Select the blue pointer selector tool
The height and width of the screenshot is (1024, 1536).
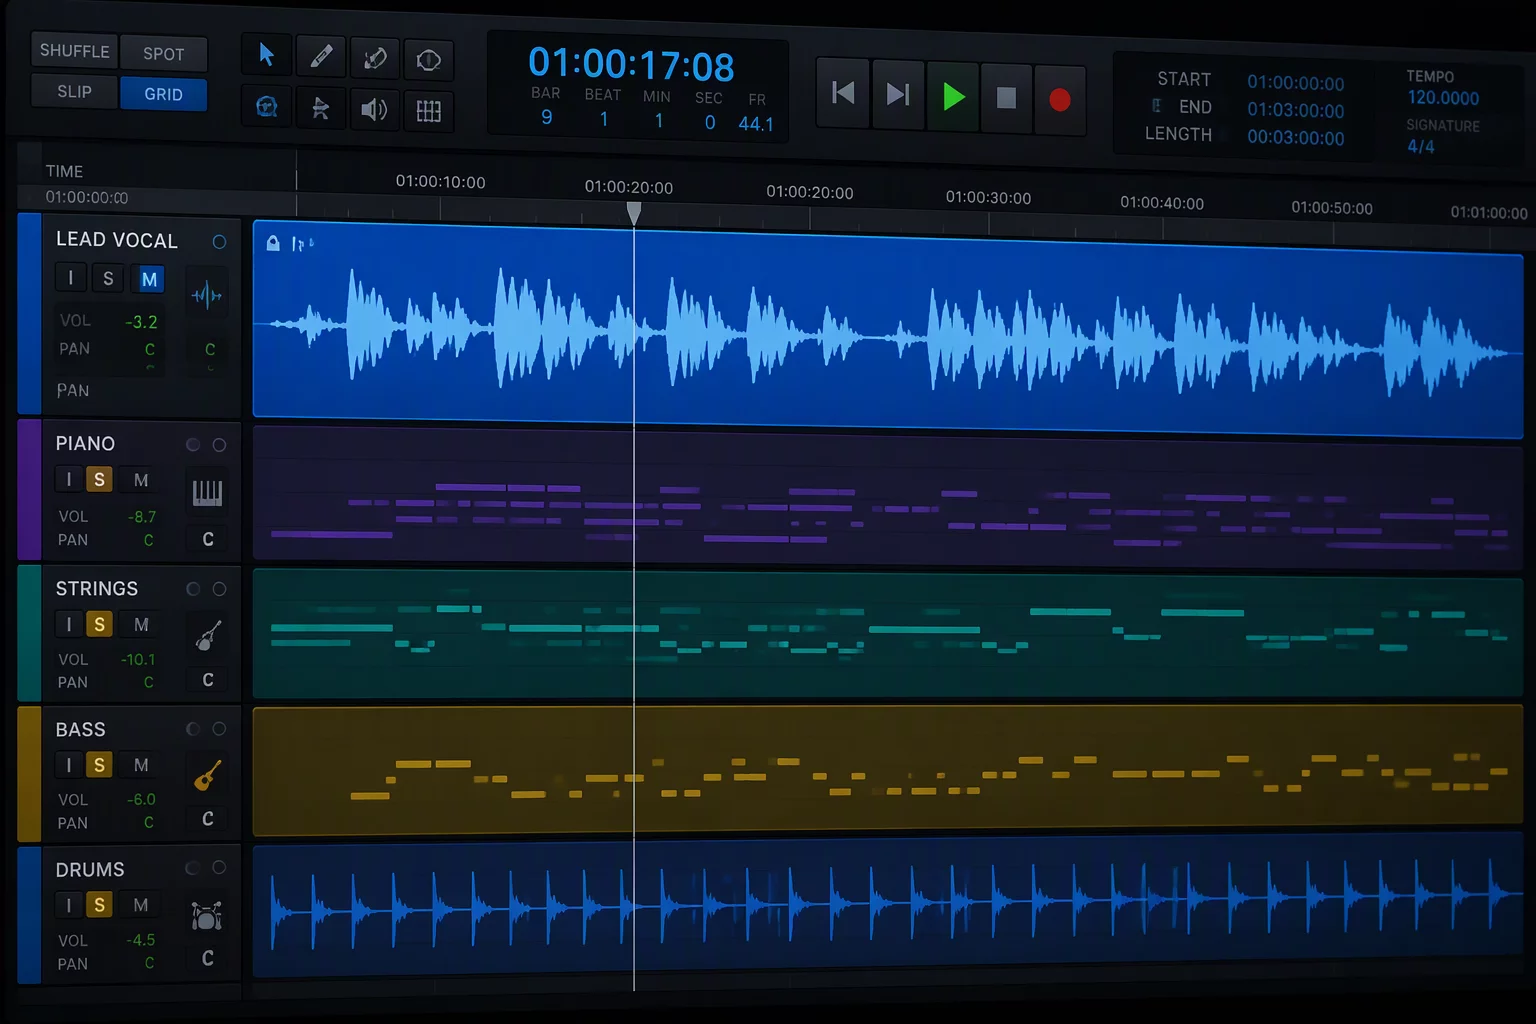(x=267, y=54)
